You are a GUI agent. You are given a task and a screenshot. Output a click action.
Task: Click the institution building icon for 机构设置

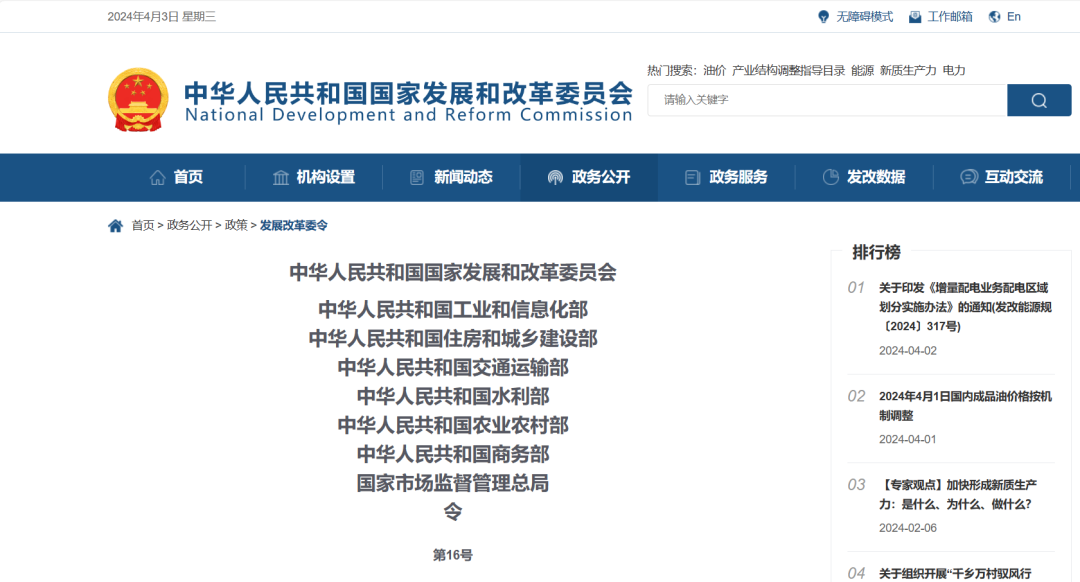tap(280, 178)
